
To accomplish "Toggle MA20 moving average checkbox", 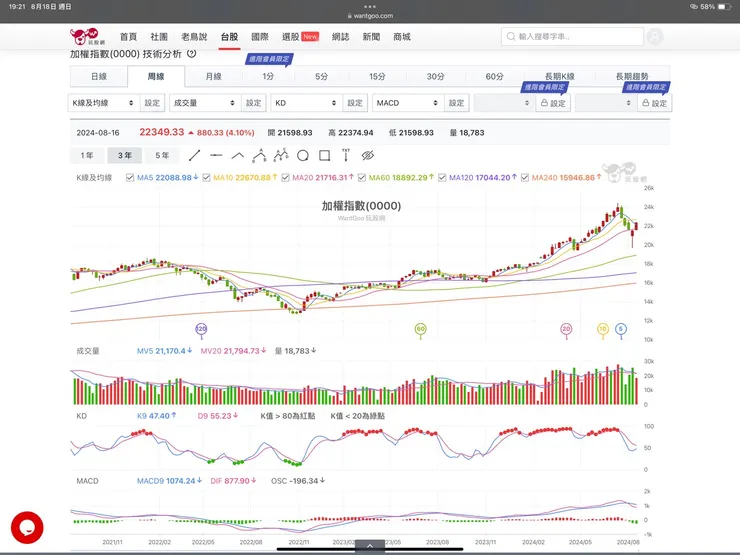I will pyautogui.click(x=285, y=177).
